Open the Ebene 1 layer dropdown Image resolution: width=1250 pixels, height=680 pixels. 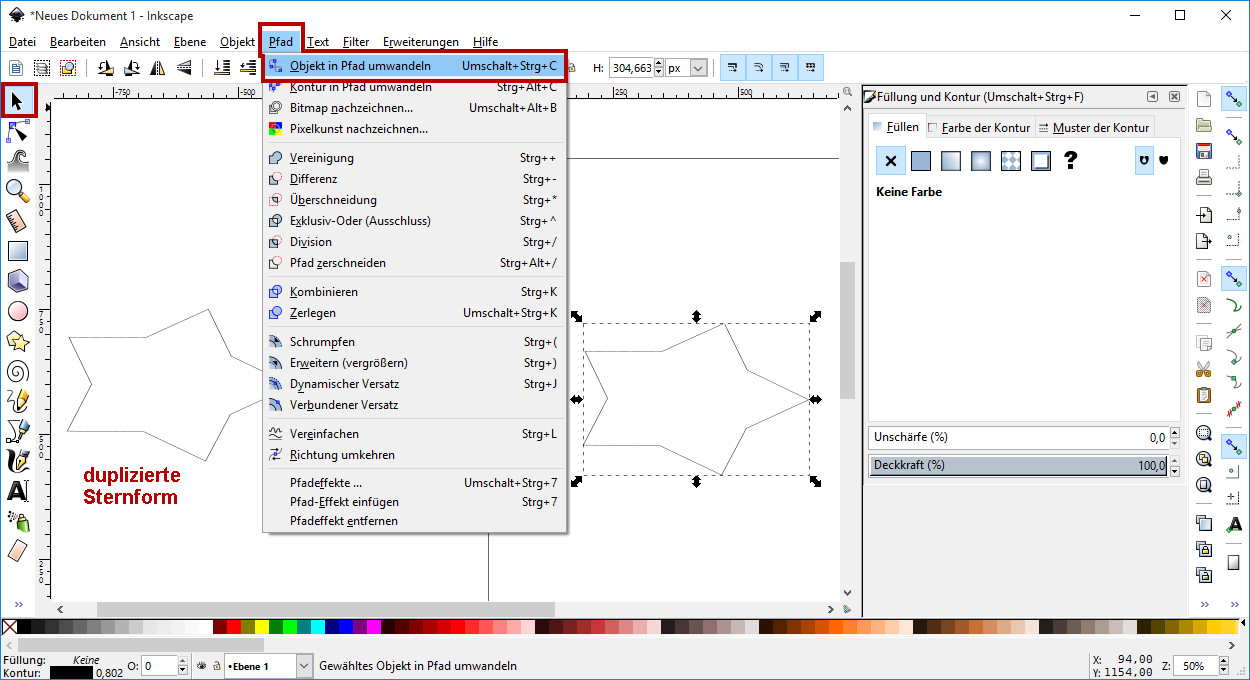[305, 666]
